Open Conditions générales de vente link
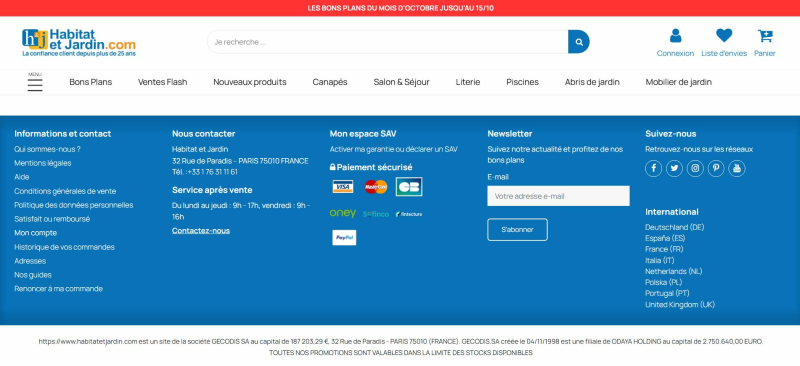This screenshot has height=366, width=800. pos(65,191)
